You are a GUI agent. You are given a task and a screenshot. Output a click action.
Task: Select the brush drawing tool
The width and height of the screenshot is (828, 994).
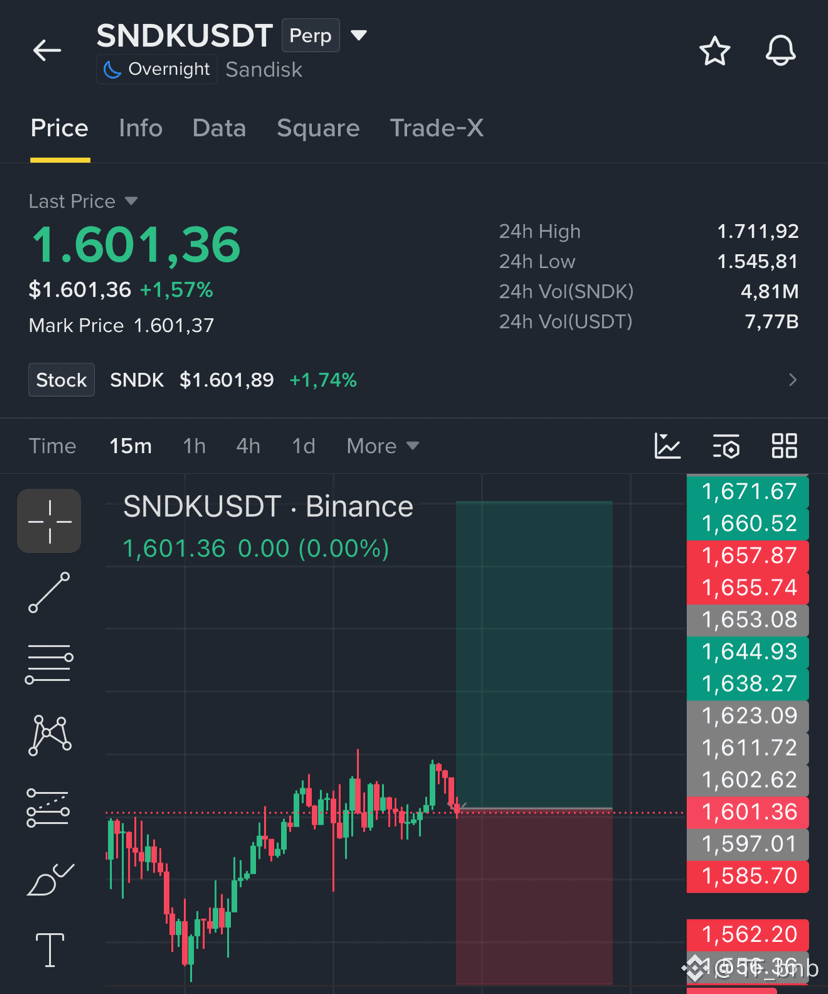point(51,879)
